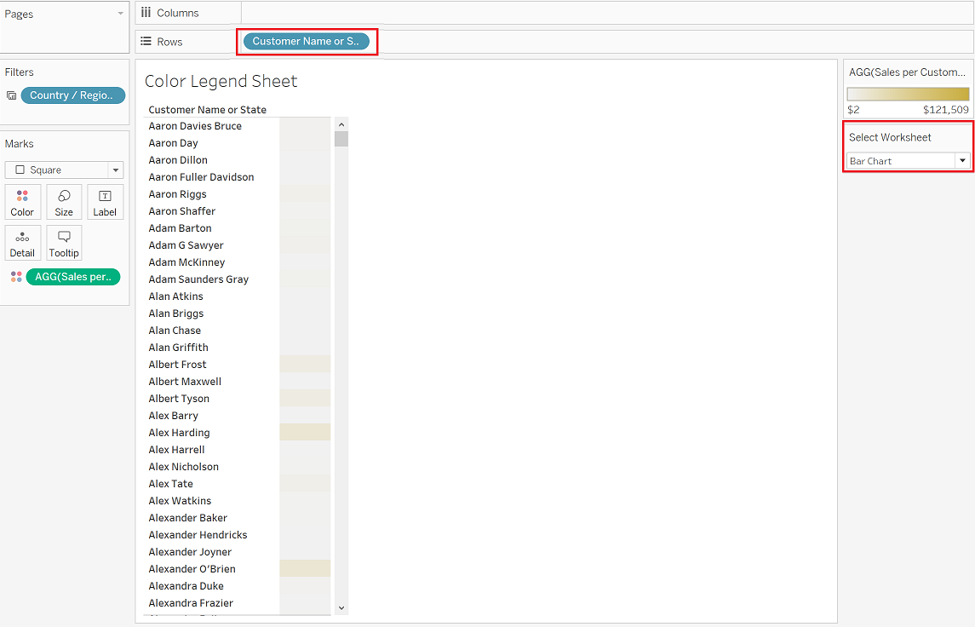Click the sales gradient color legend

click(x=907, y=92)
